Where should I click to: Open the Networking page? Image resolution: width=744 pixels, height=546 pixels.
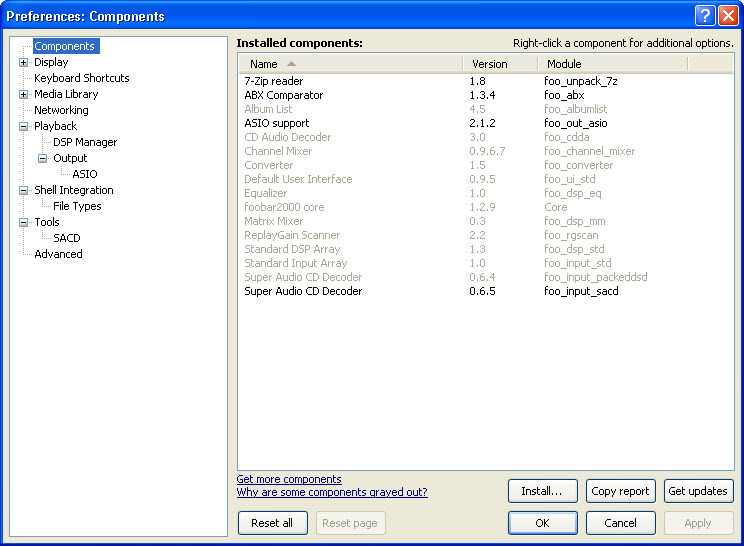click(61, 110)
